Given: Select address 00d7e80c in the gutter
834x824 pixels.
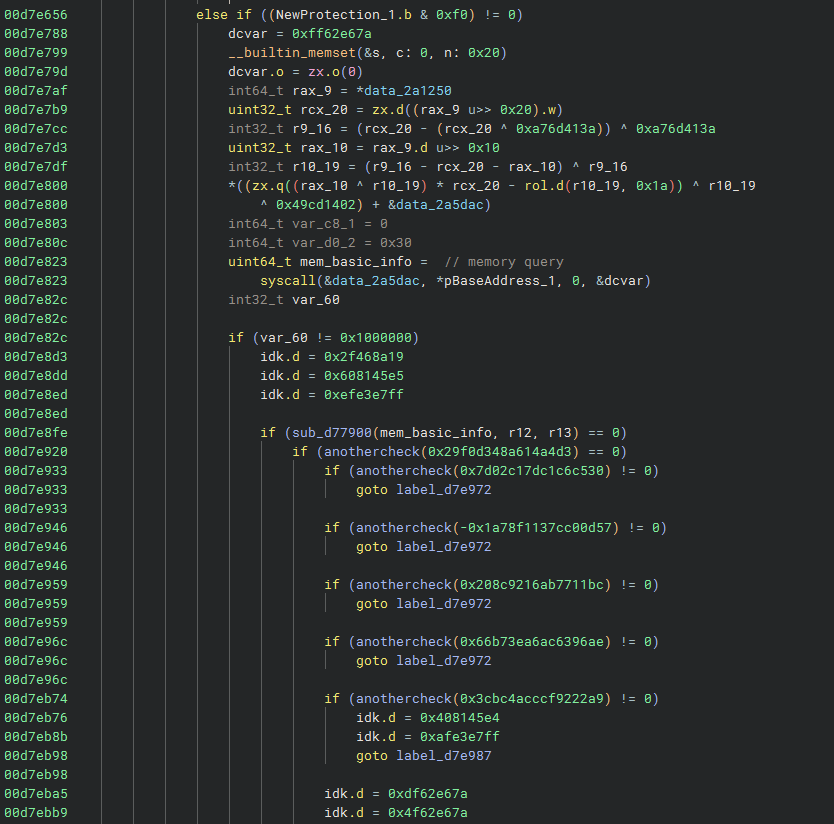Looking at the screenshot, I should [36, 243].
